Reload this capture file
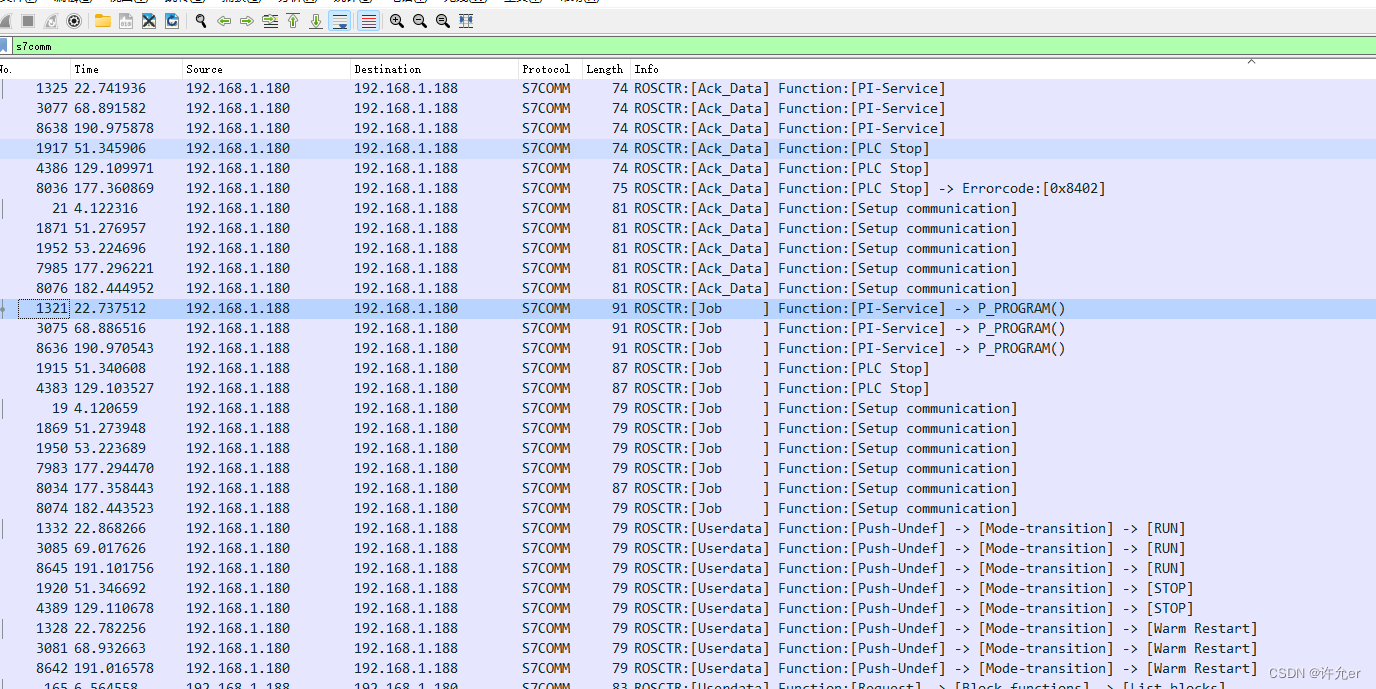Image resolution: width=1376 pixels, height=689 pixels. tap(172, 20)
